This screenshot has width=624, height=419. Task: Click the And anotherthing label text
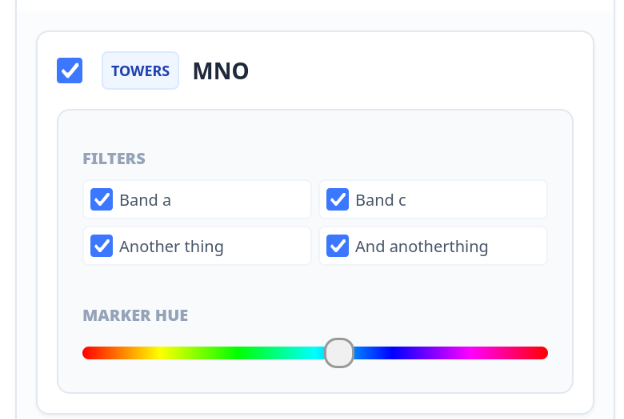421,247
